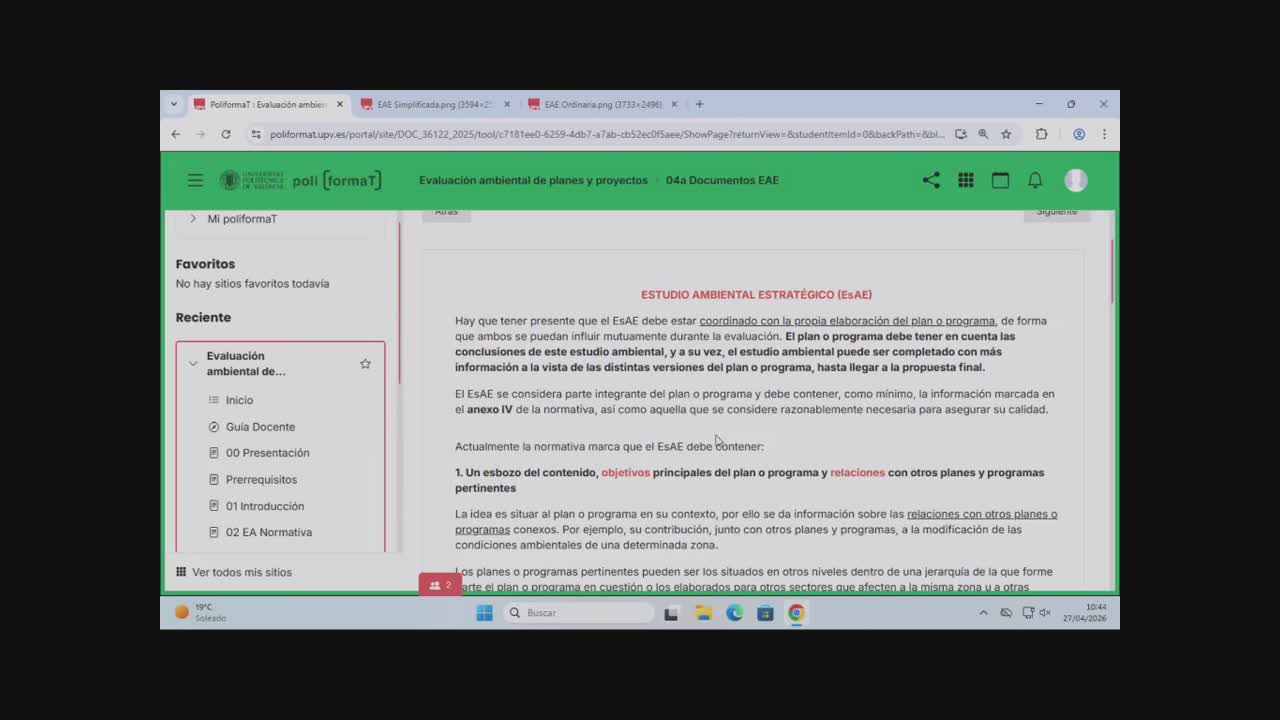Open Prerrequisitos in sidebar
The width and height of the screenshot is (1280, 720).
coord(261,480)
